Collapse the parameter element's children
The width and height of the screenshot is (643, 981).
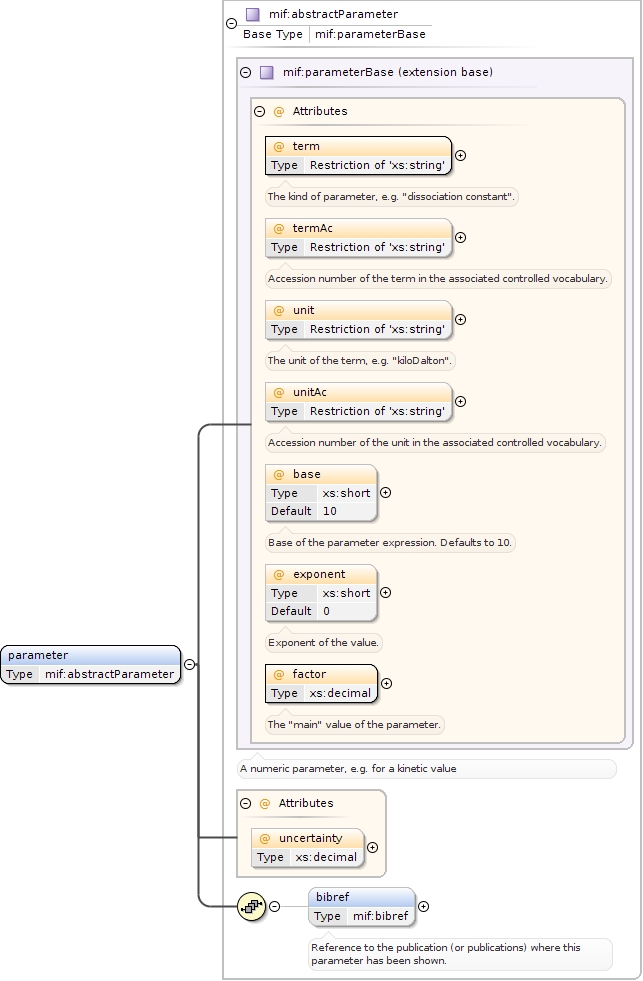[189, 663]
